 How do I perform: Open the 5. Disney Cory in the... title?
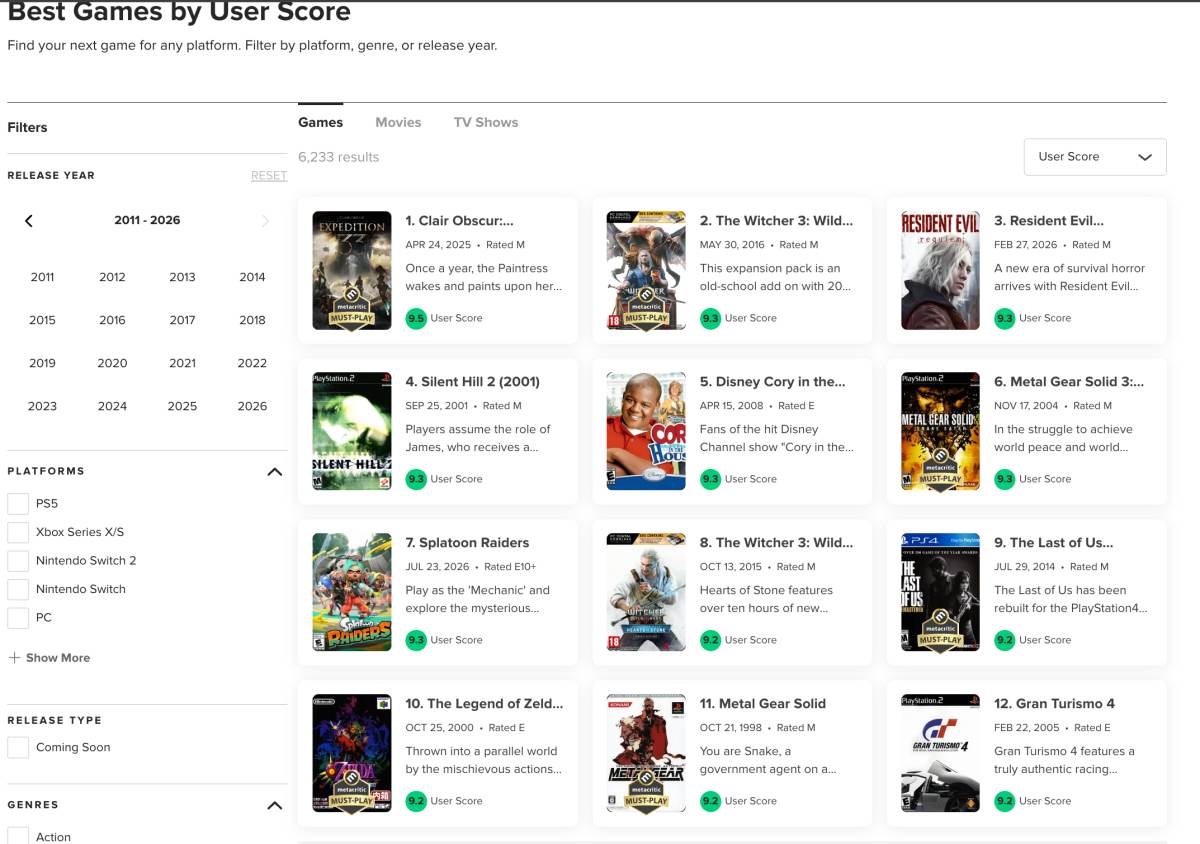(x=773, y=382)
